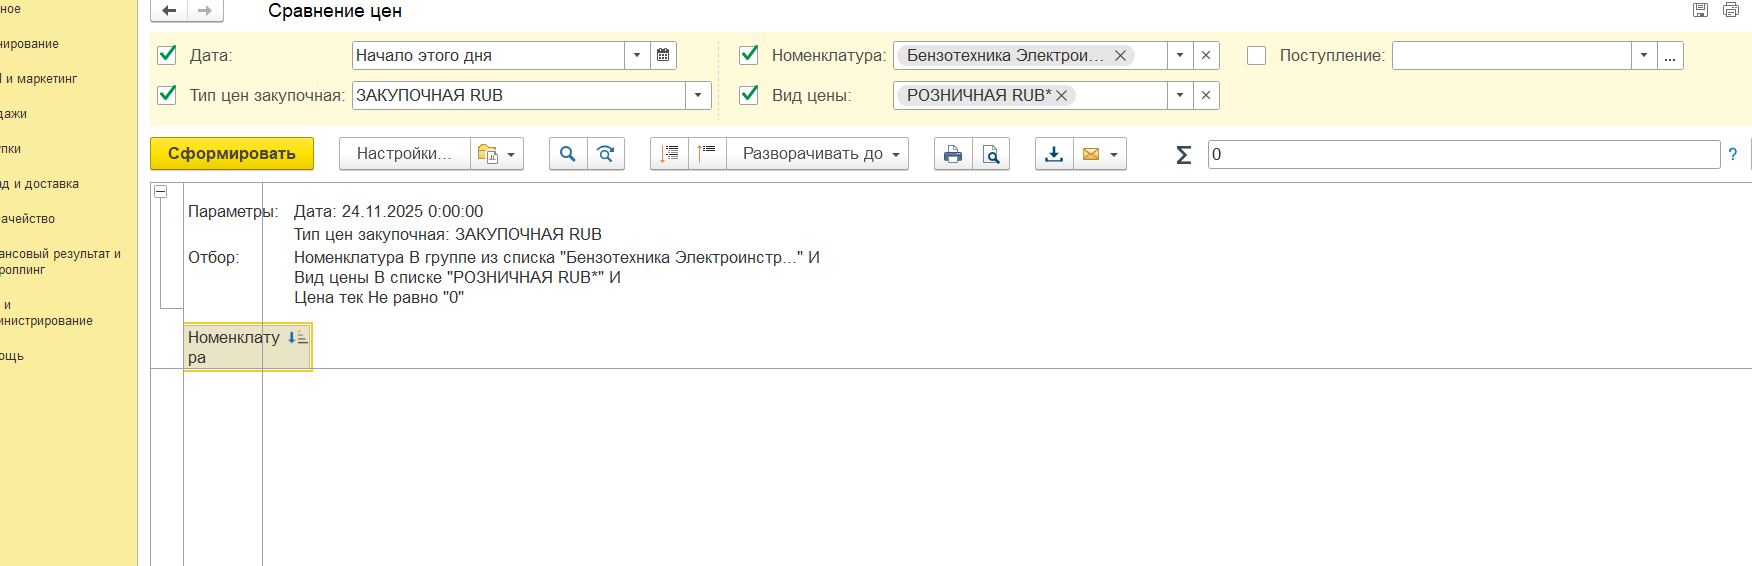Image resolution: width=1752 pixels, height=566 pixels.
Task: Click the magnifier find icon
Action: pos(568,154)
